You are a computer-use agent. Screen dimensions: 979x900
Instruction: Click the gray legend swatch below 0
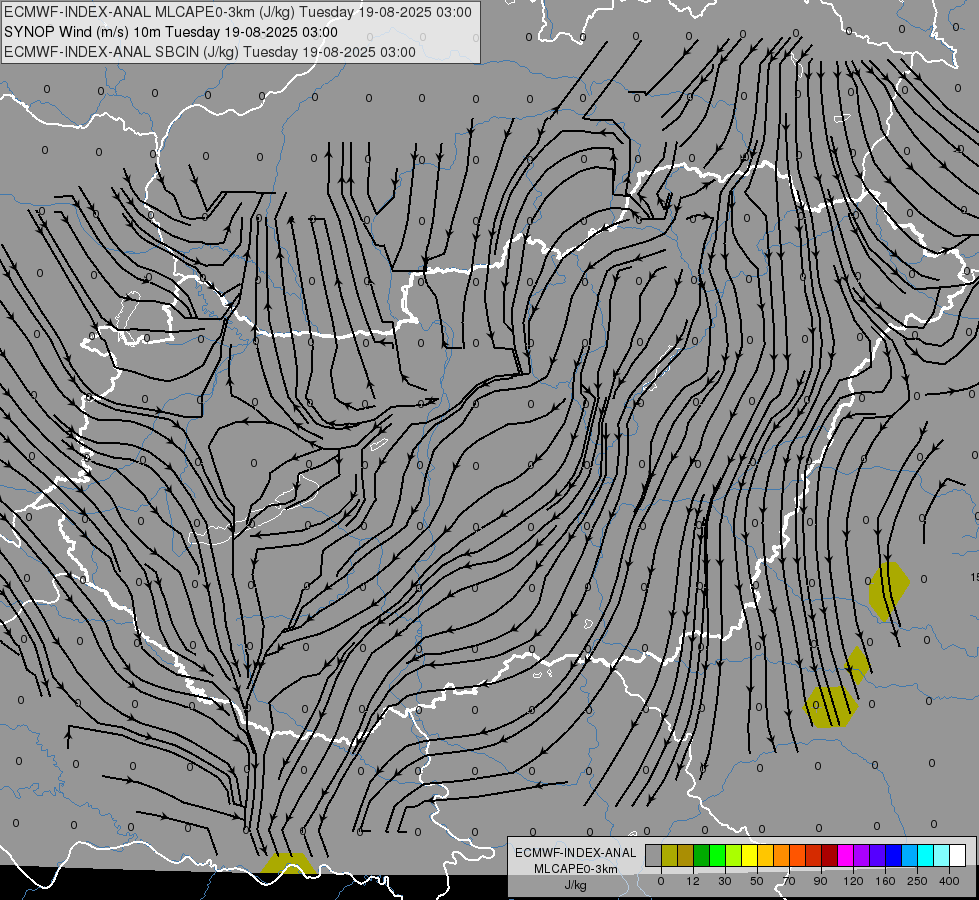point(653,855)
